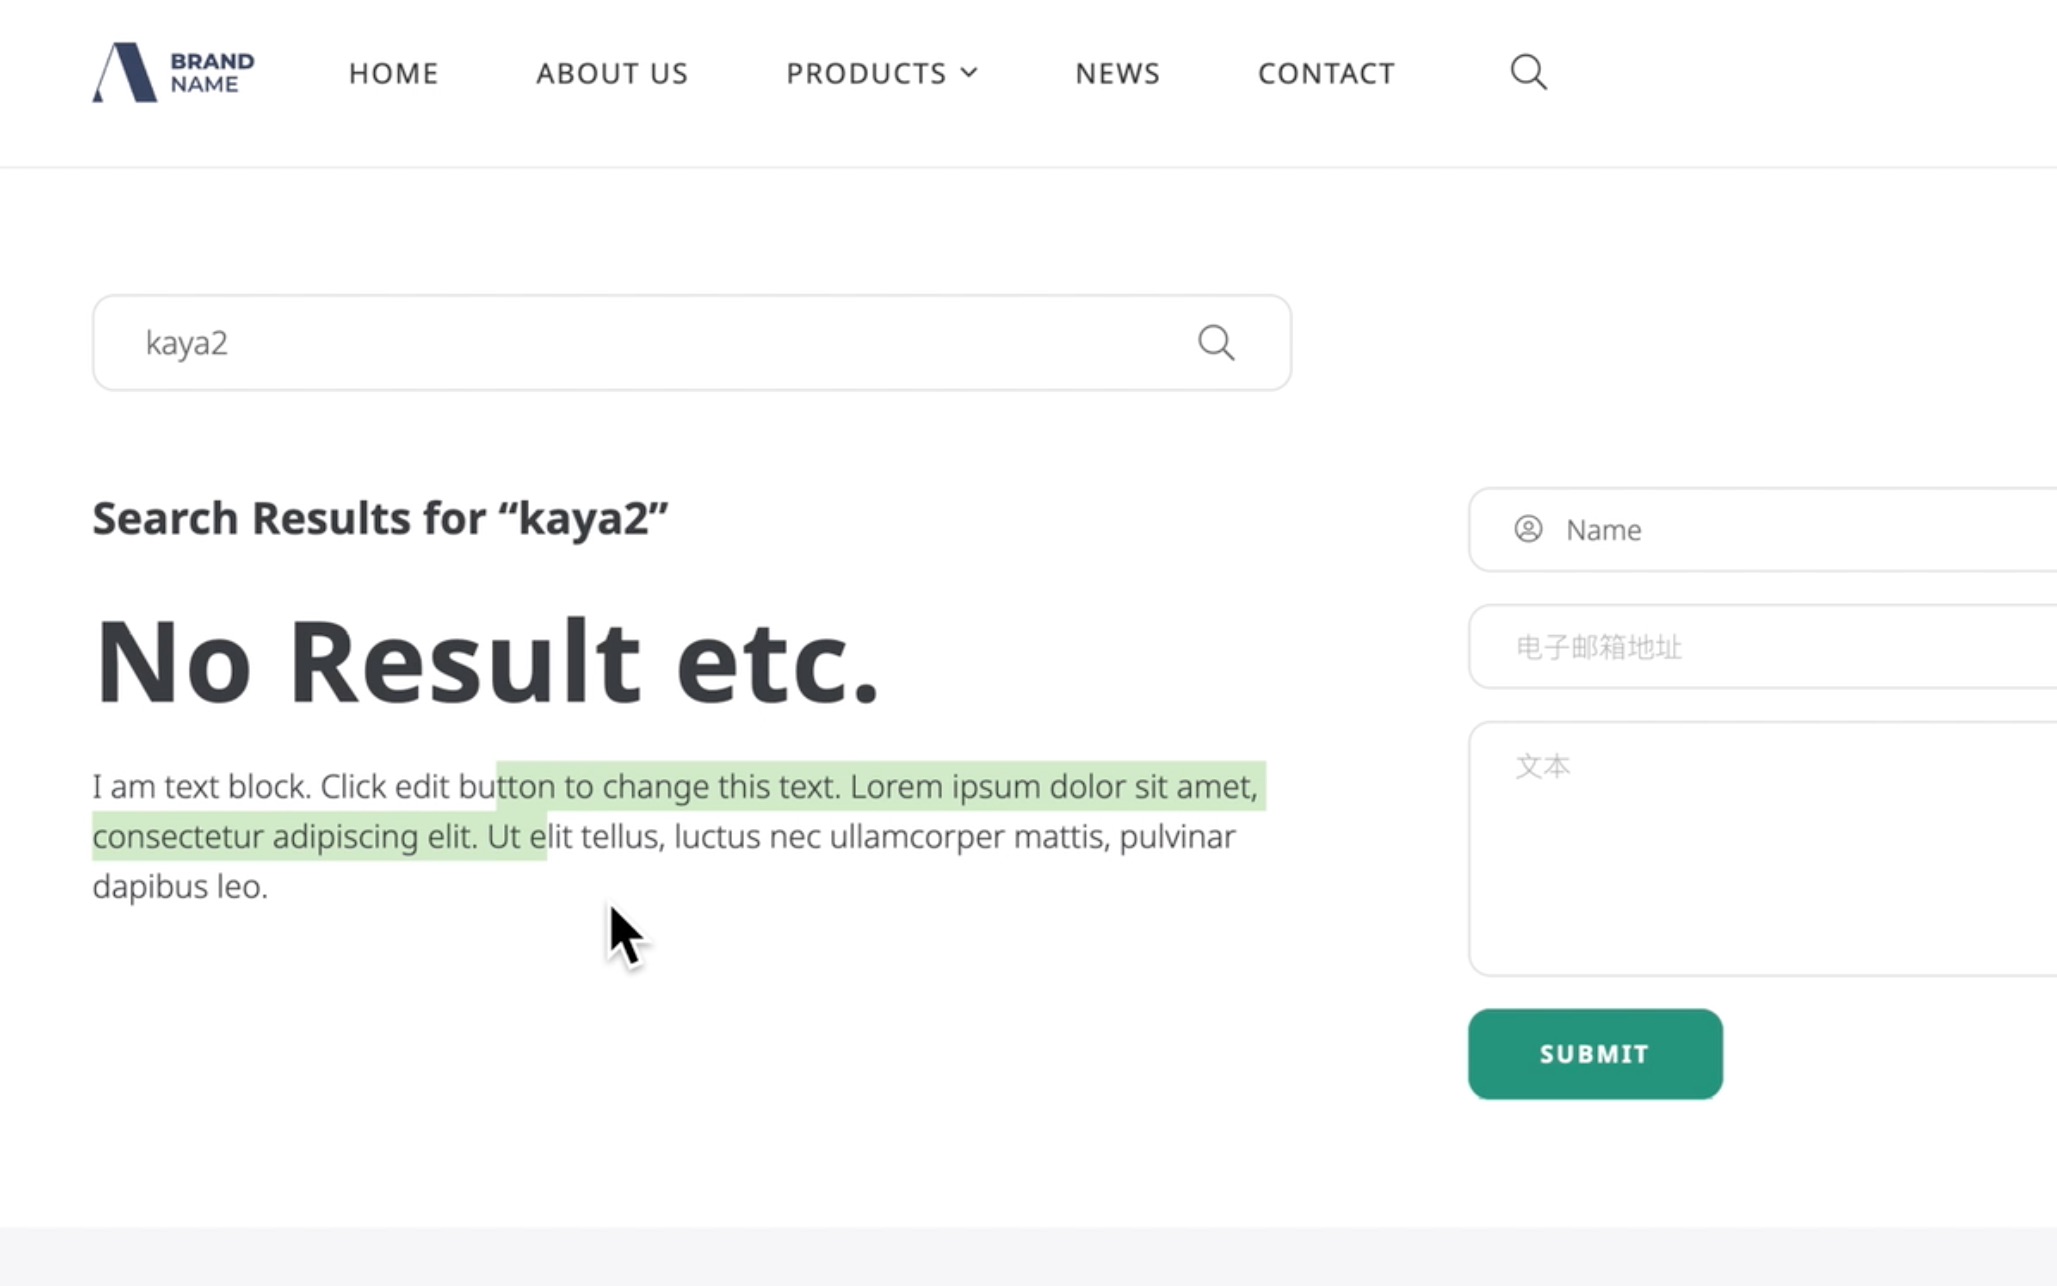This screenshot has height=1286, width=2057.
Task: Select the Products menu item
Action: [x=865, y=73]
